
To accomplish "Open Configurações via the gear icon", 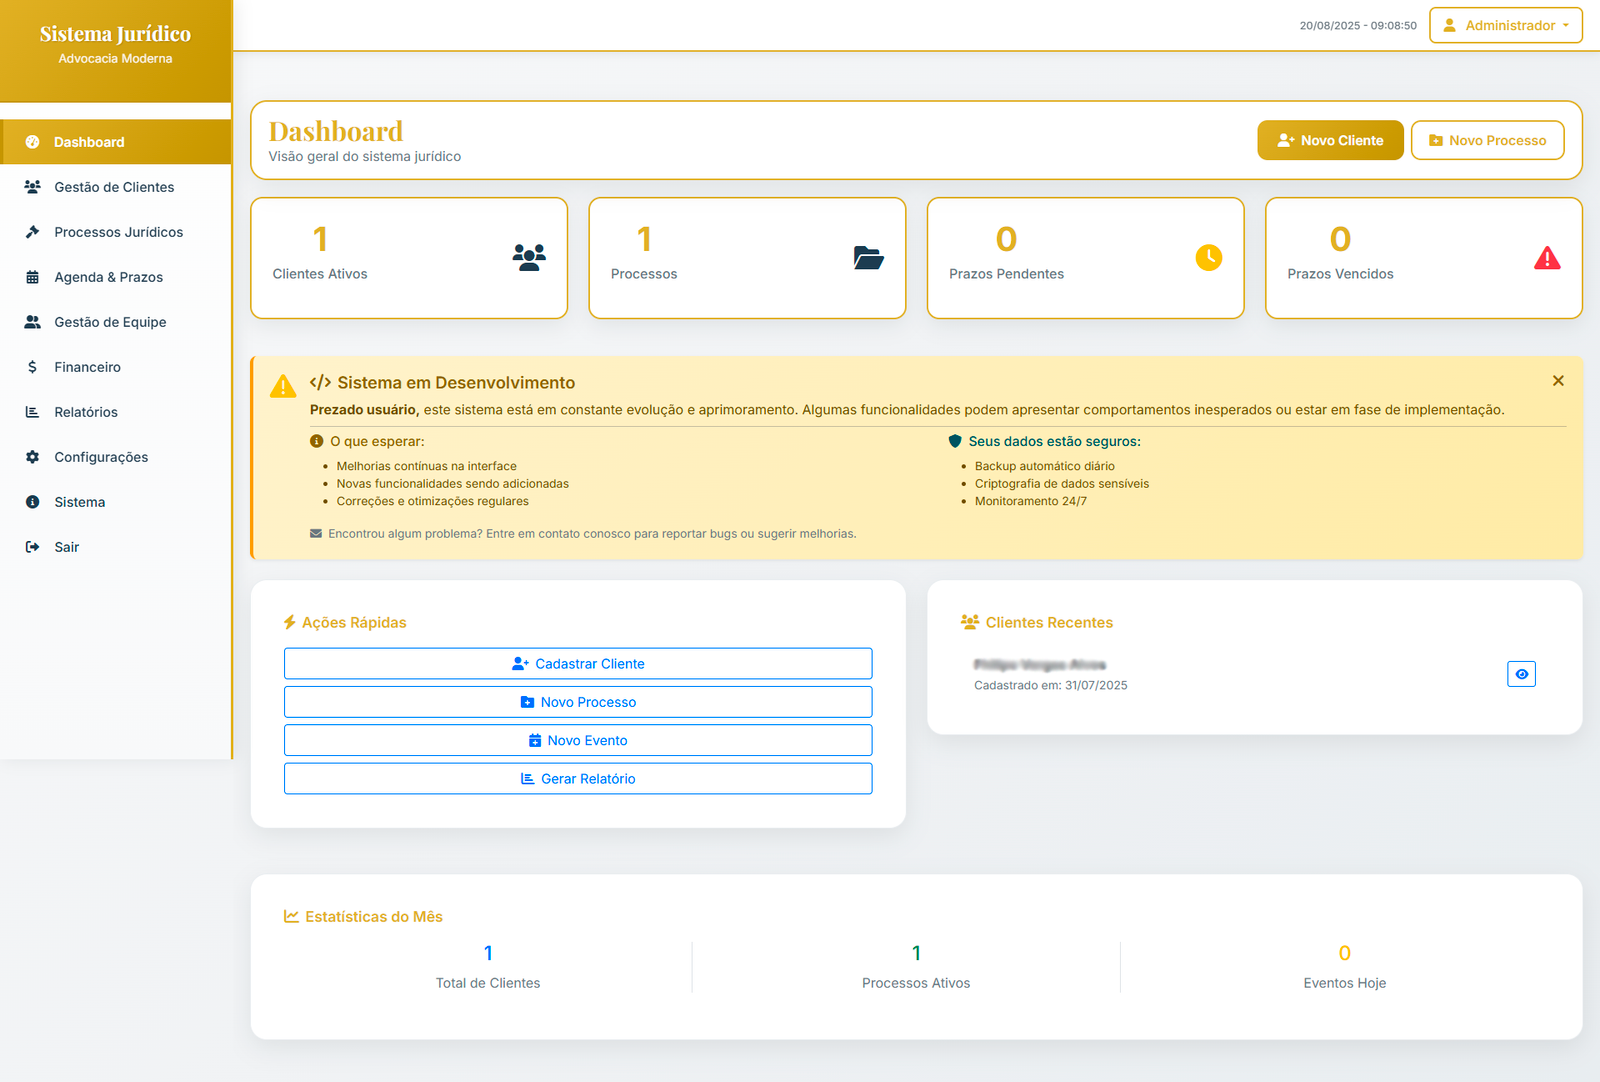I will (32, 456).
